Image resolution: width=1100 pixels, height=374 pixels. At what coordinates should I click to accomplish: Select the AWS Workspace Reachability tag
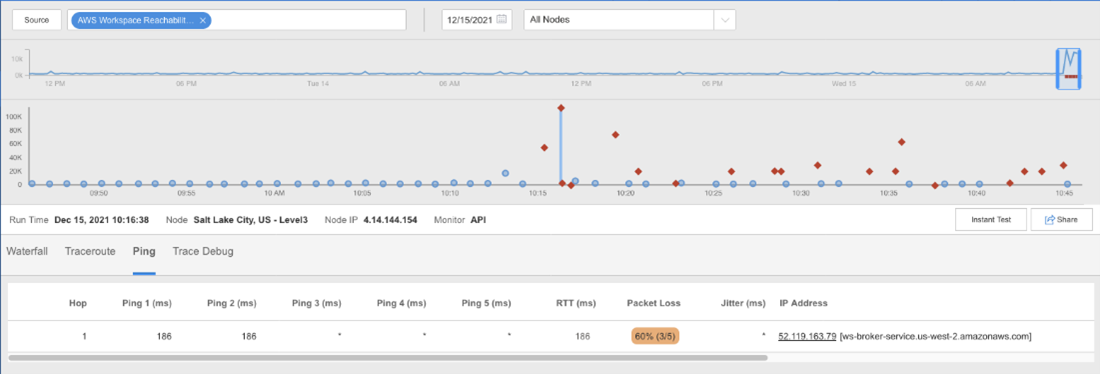click(x=140, y=20)
